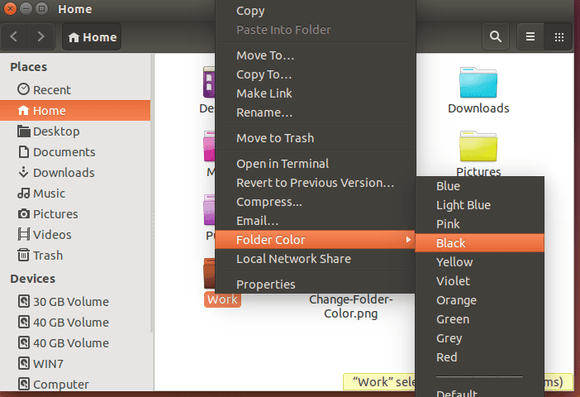Open Videos in the sidebar
This screenshot has height=397, width=580.
pyautogui.click(x=75, y=235)
